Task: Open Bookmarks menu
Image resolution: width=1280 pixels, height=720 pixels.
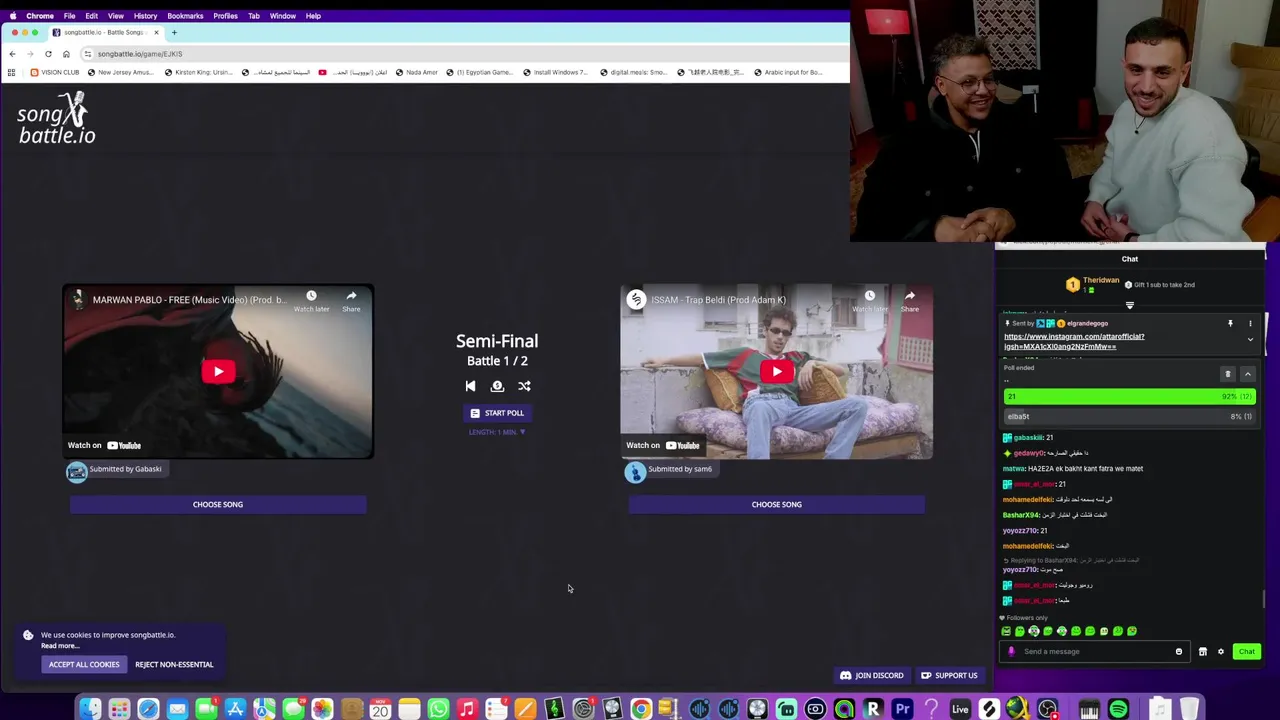Action: click(x=185, y=16)
